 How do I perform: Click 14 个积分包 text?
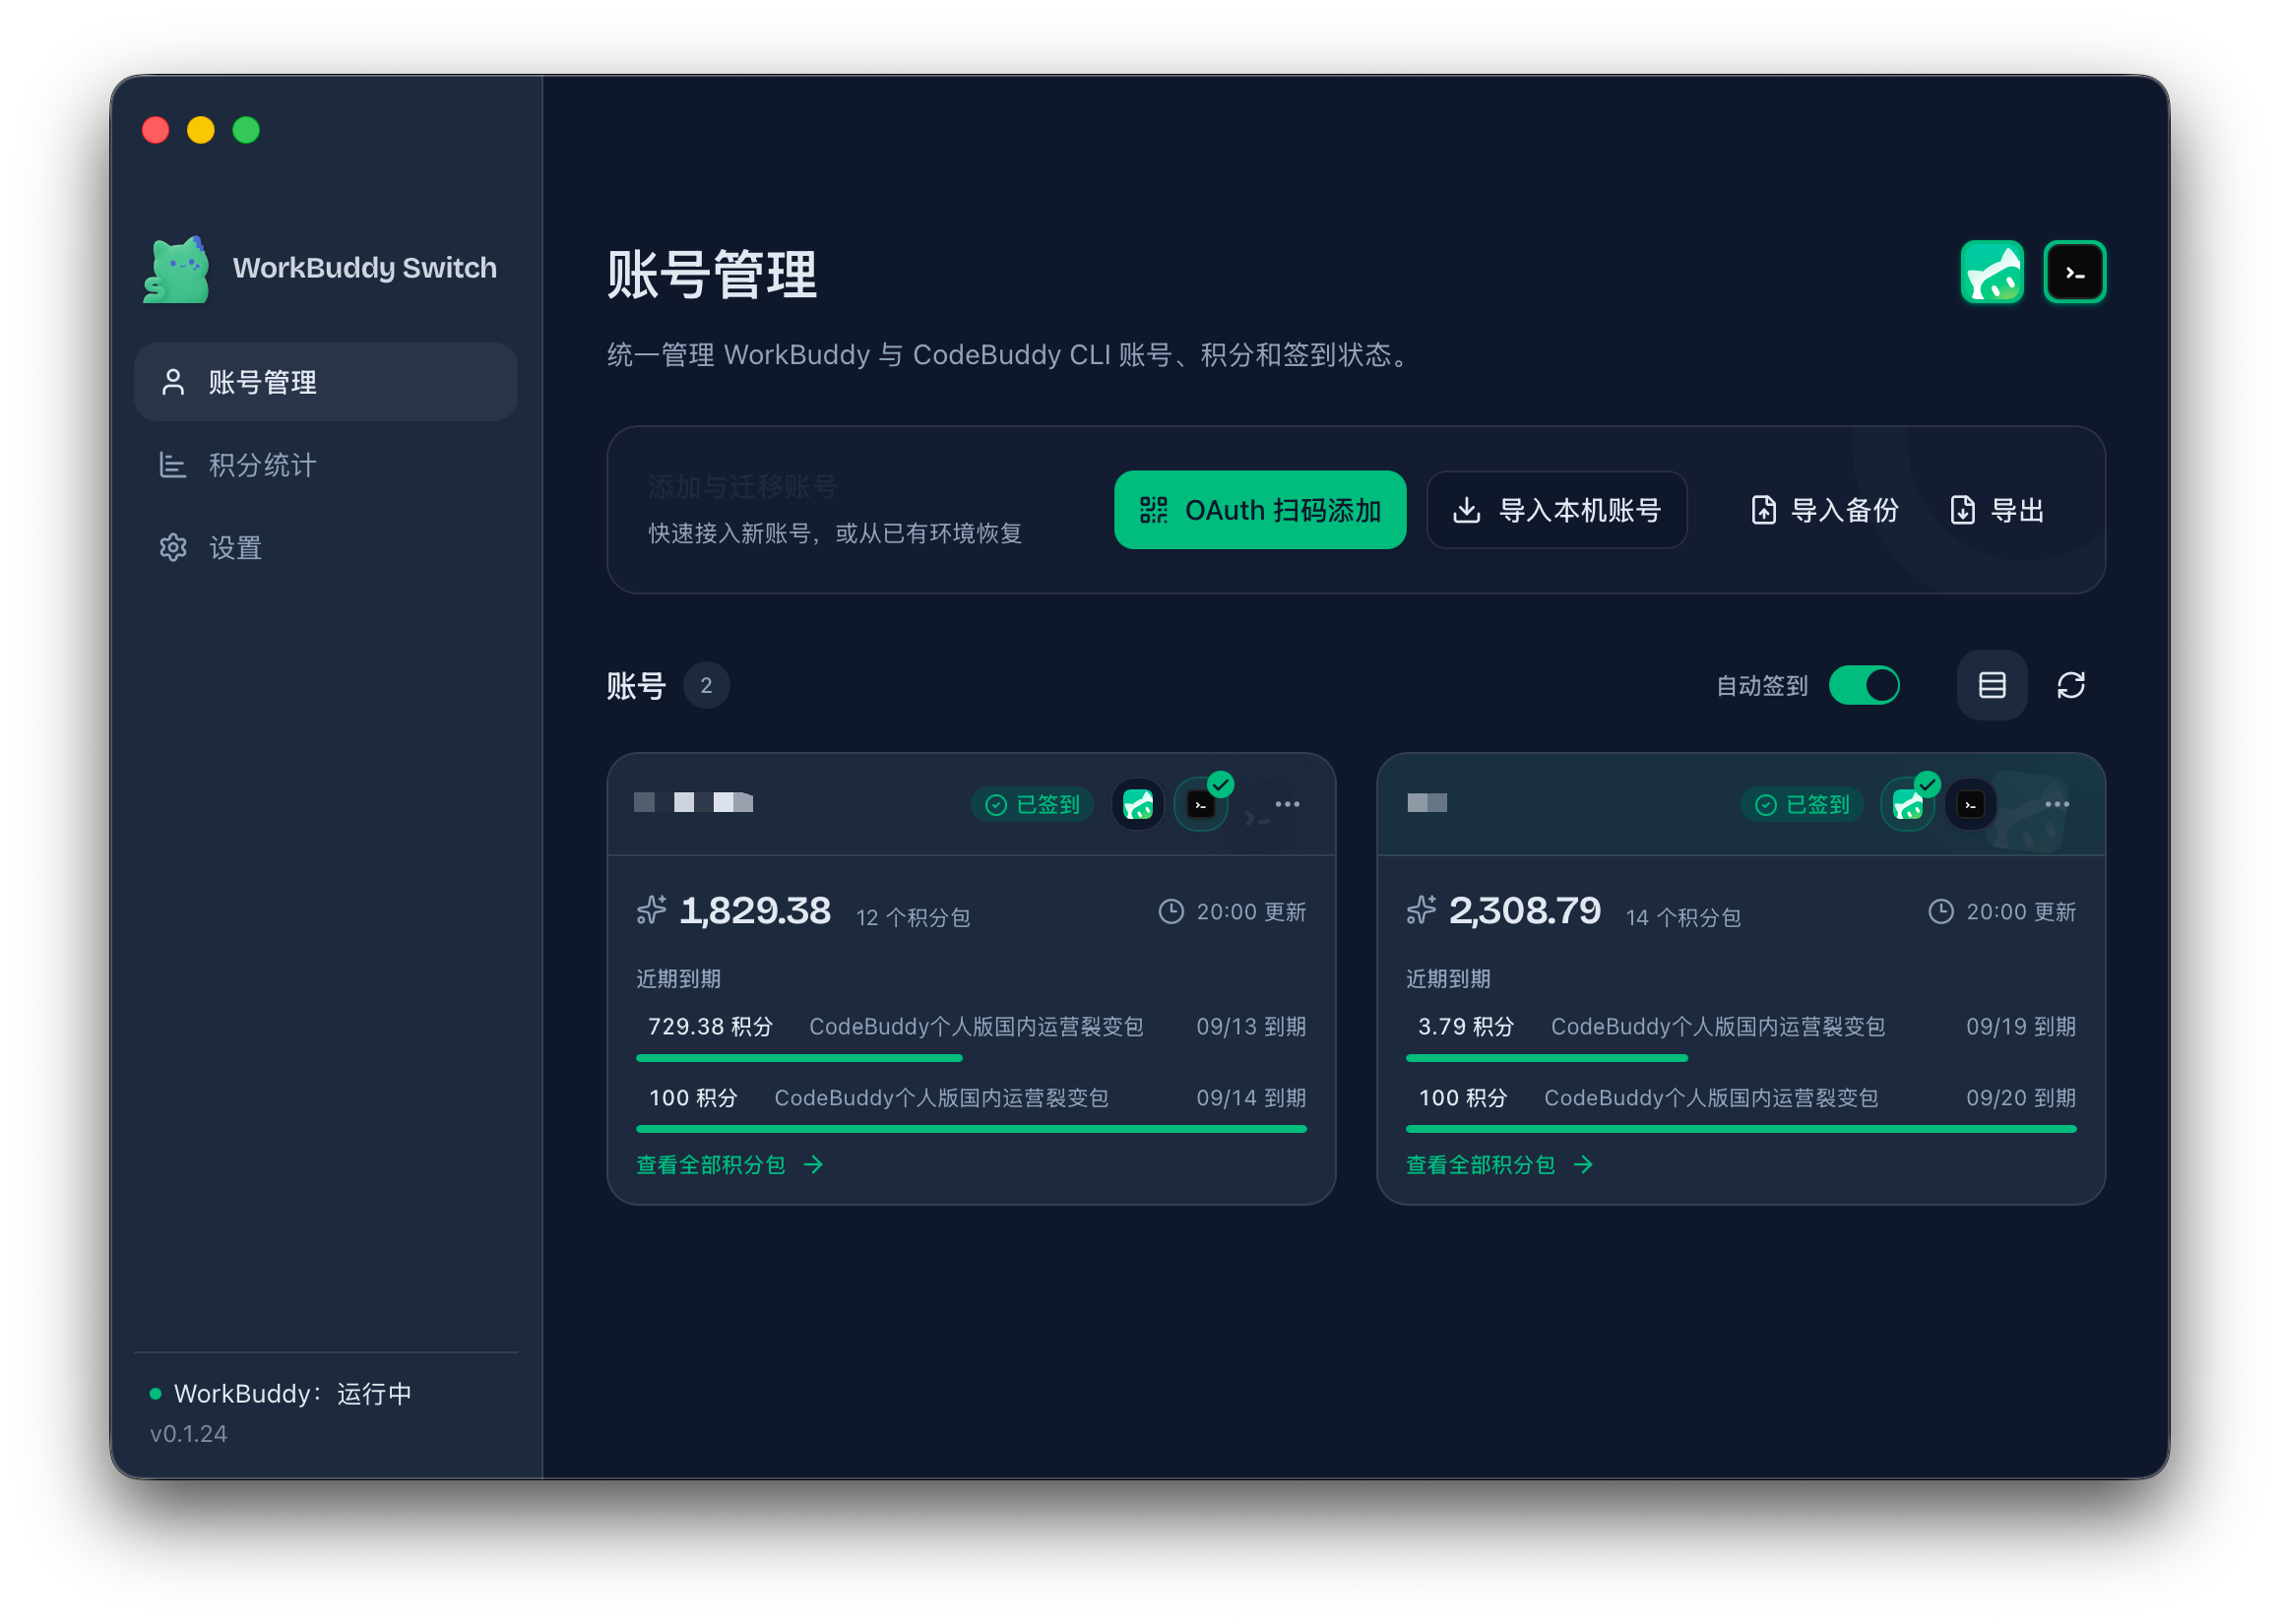pos(1682,917)
